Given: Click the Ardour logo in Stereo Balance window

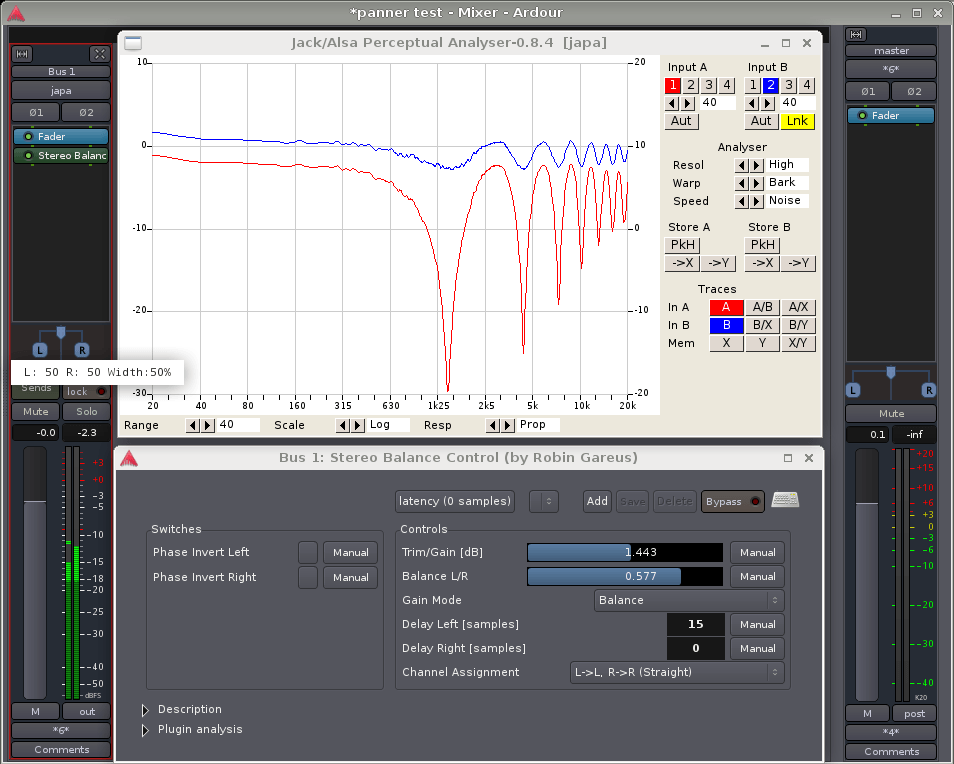Looking at the screenshot, I should coord(129,459).
